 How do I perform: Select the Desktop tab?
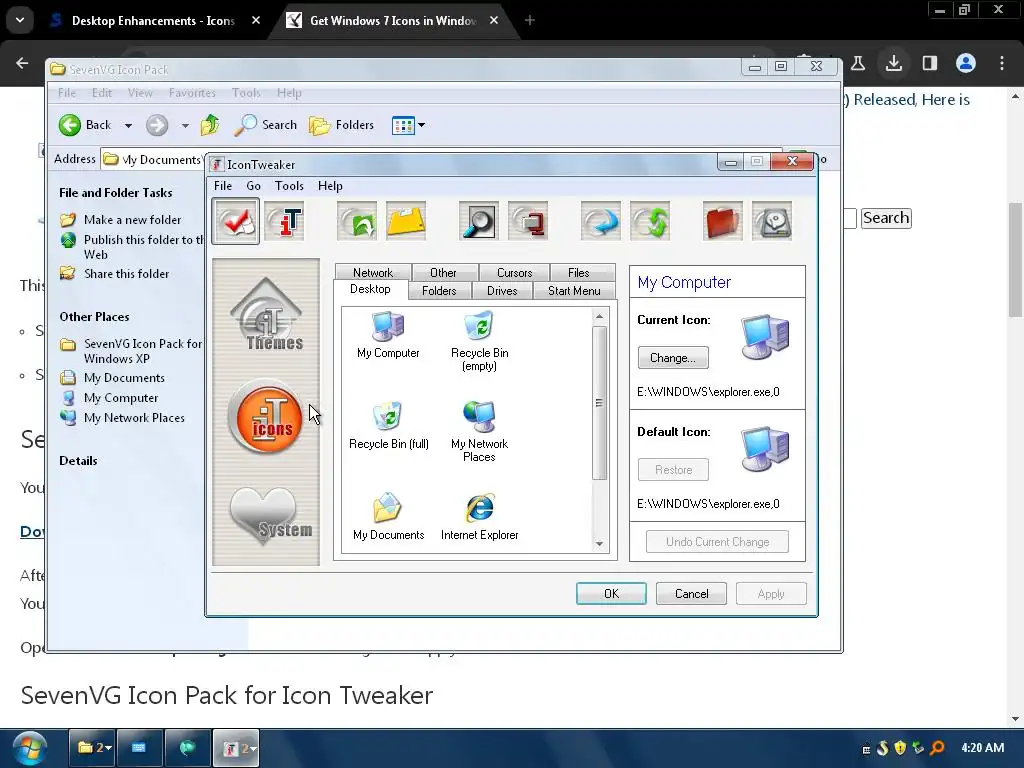click(x=370, y=289)
